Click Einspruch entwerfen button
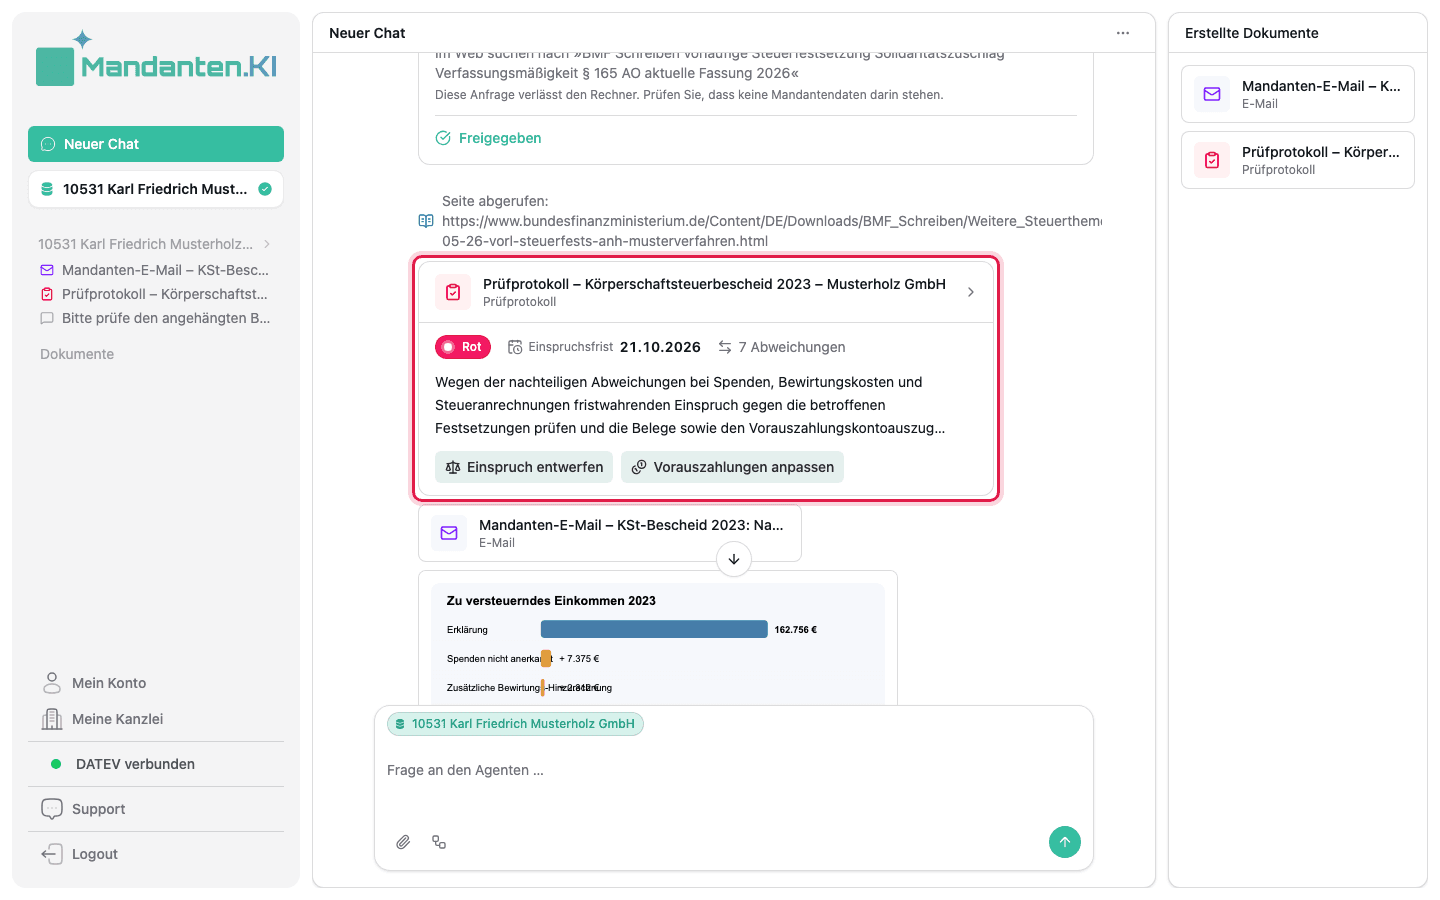The height and width of the screenshot is (900, 1440). (x=524, y=467)
